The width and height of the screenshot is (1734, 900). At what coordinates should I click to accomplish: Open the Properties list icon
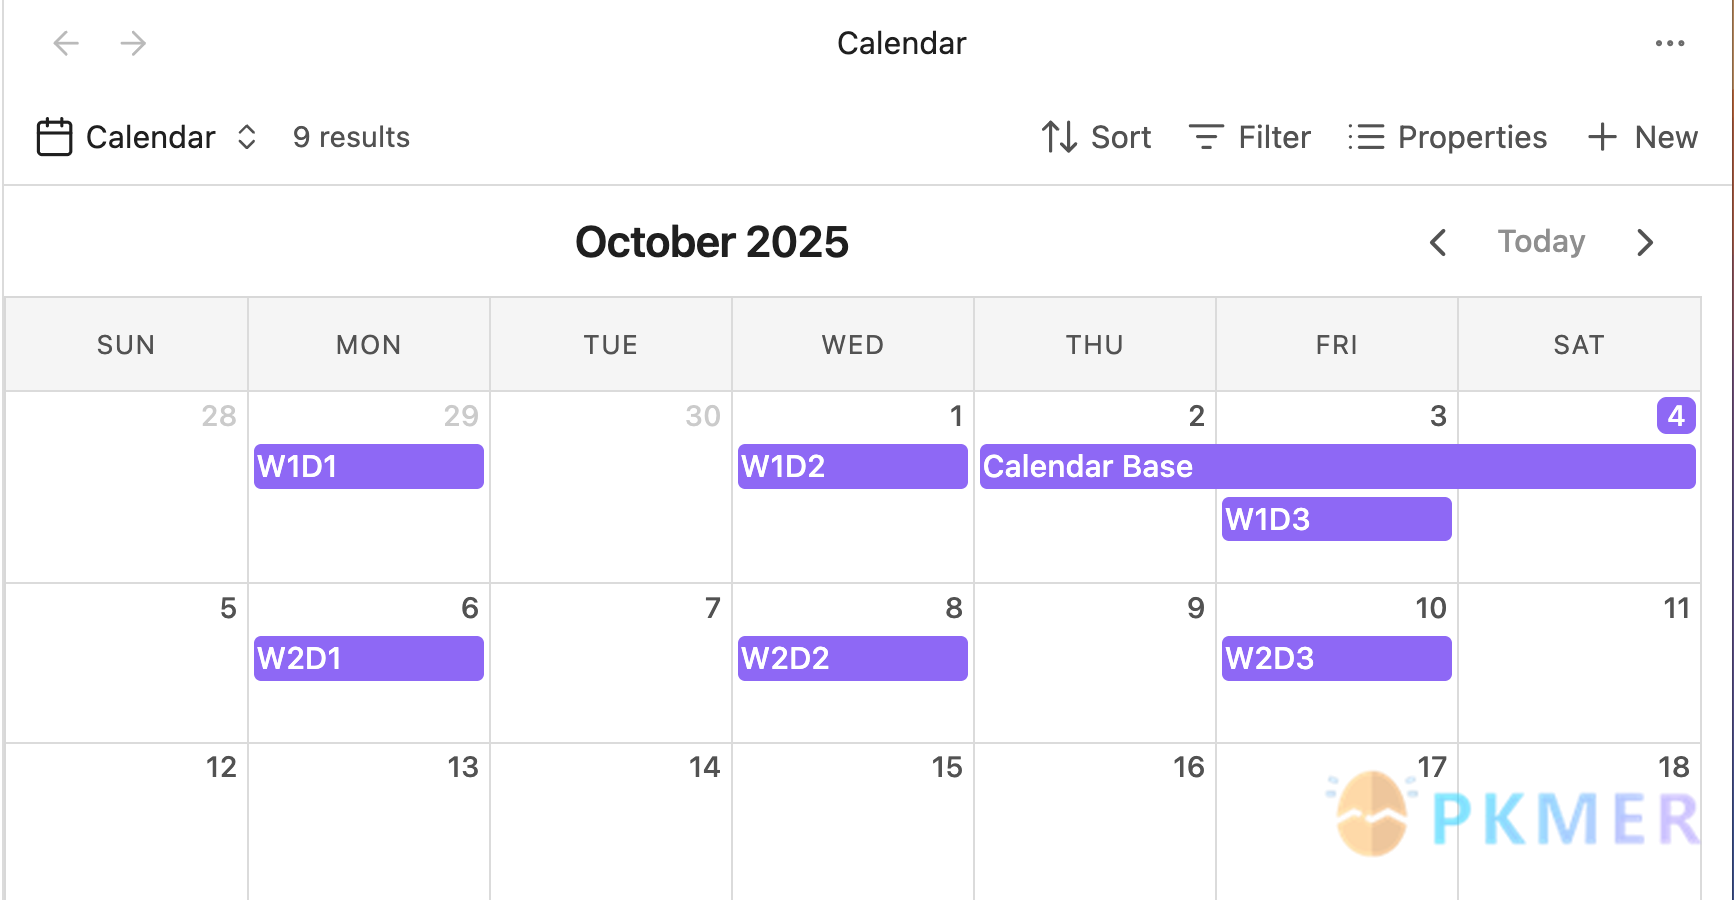coord(1366,137)
